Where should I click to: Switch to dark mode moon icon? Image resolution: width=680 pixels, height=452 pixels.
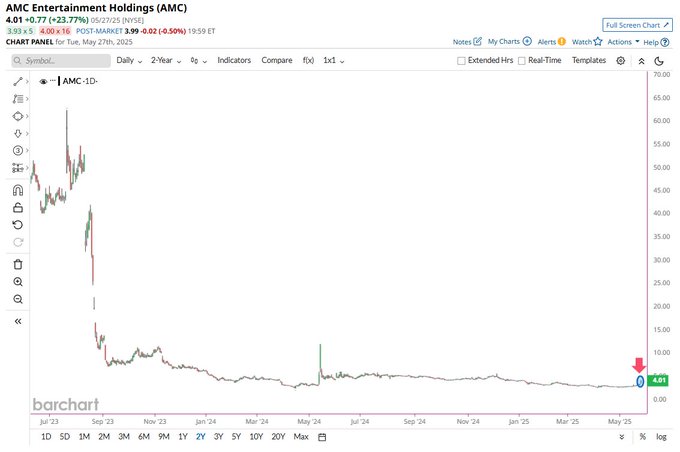pos(659,61)
